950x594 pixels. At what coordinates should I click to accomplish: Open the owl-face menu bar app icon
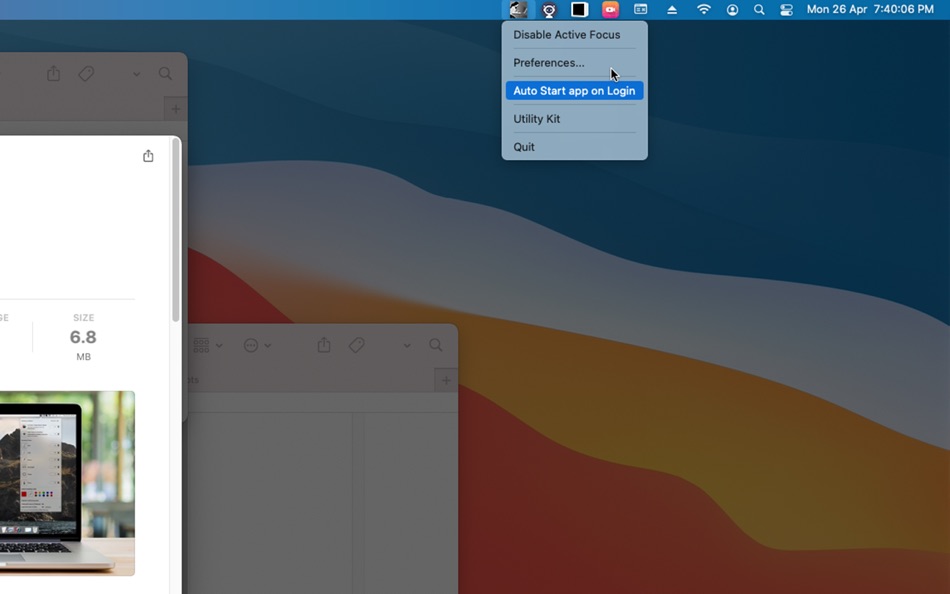tap(549, 10)
